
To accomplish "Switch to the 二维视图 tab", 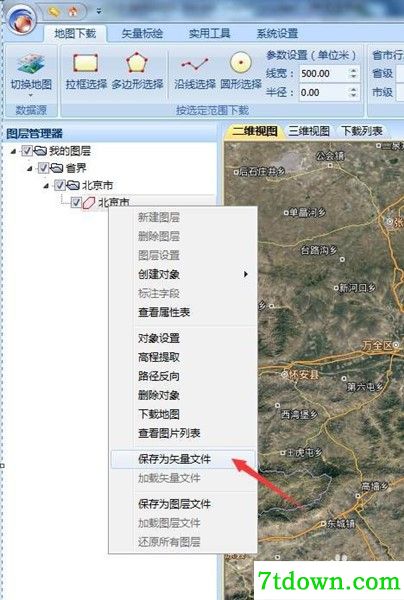I will [254, 131].
